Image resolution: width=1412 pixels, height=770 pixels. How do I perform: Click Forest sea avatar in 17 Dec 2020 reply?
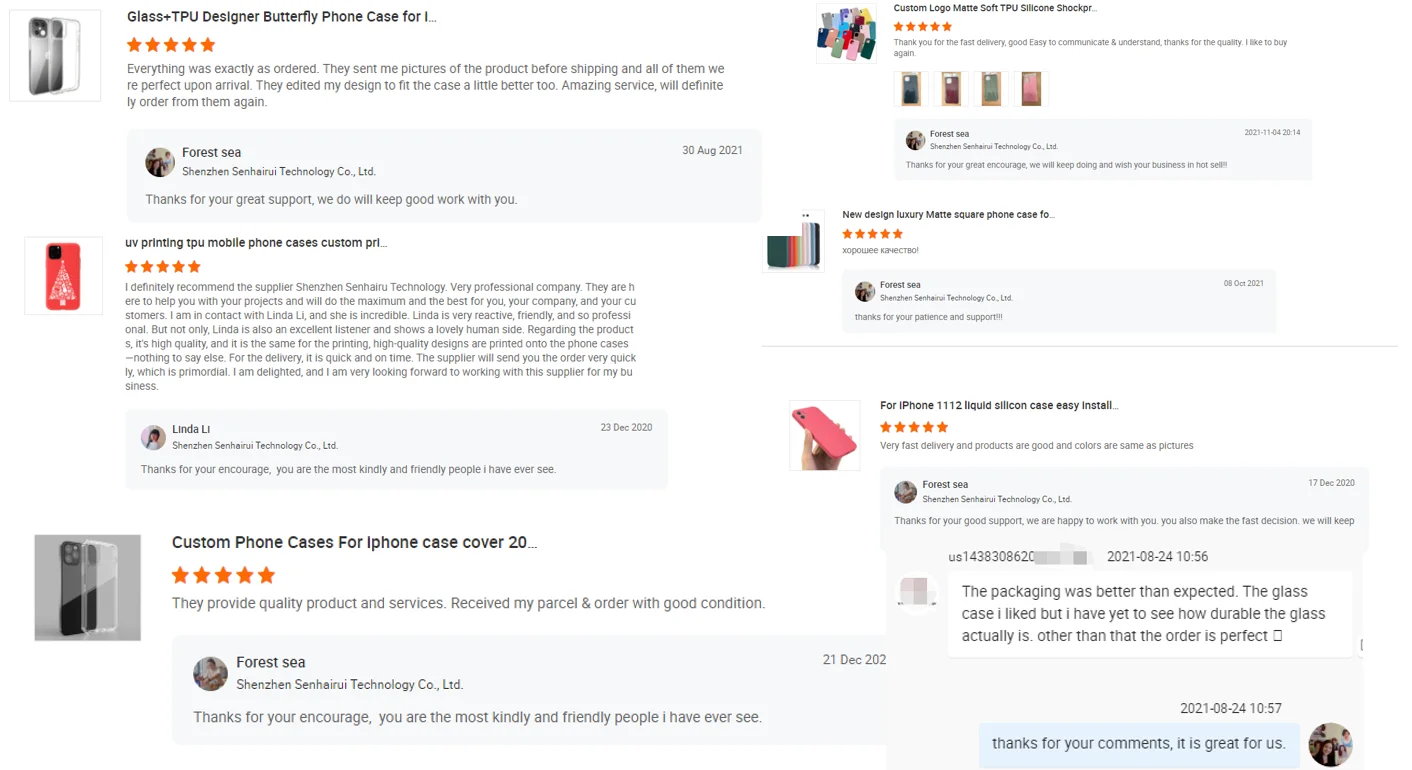pos(906,491)
